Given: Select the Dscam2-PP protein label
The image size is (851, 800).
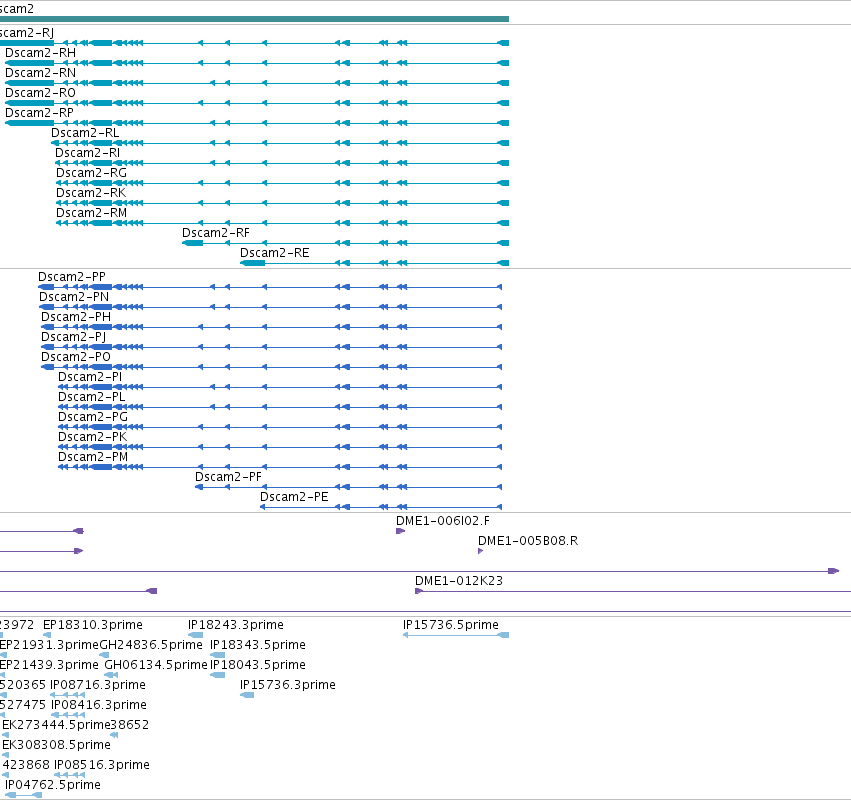Looking at the screenshot, I should point(72,277).
